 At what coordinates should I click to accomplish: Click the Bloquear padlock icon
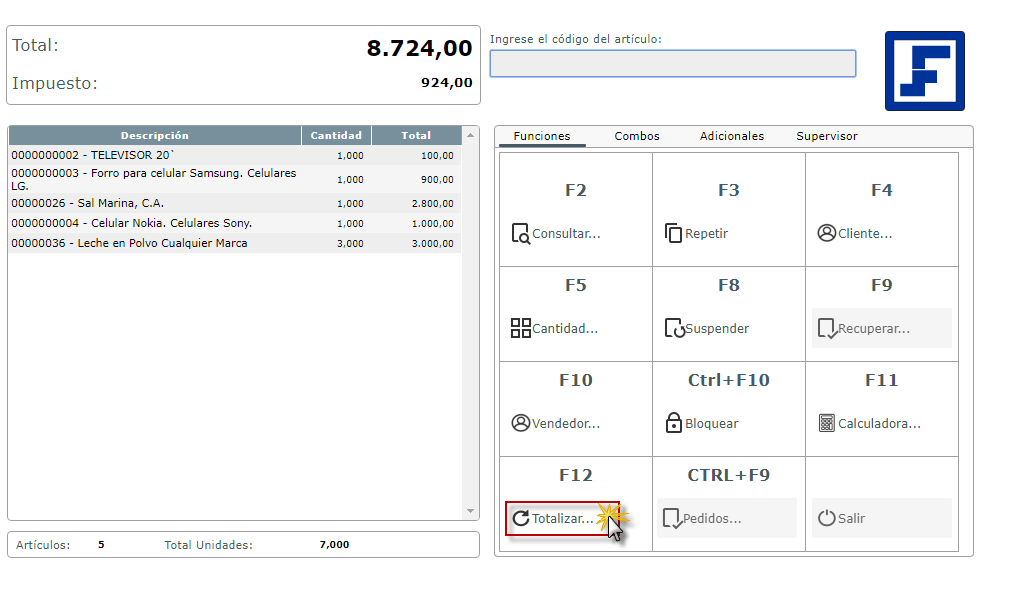(673, 423)
